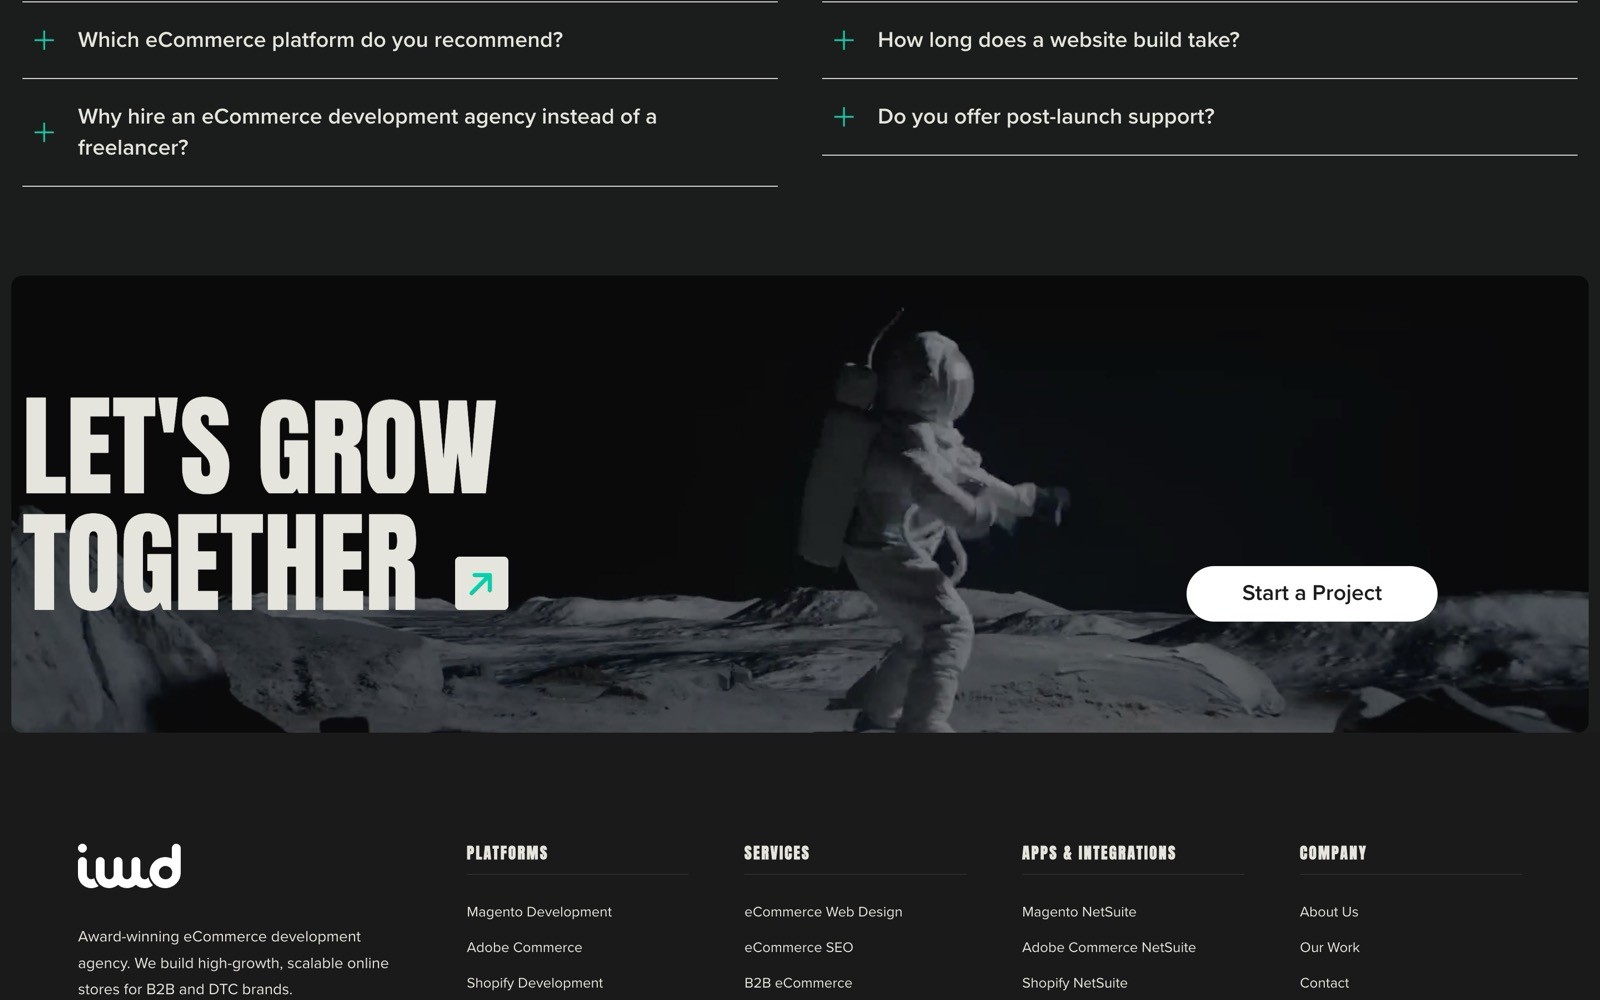Click the plus icon next to agency vs freelancer

point(44,132)
